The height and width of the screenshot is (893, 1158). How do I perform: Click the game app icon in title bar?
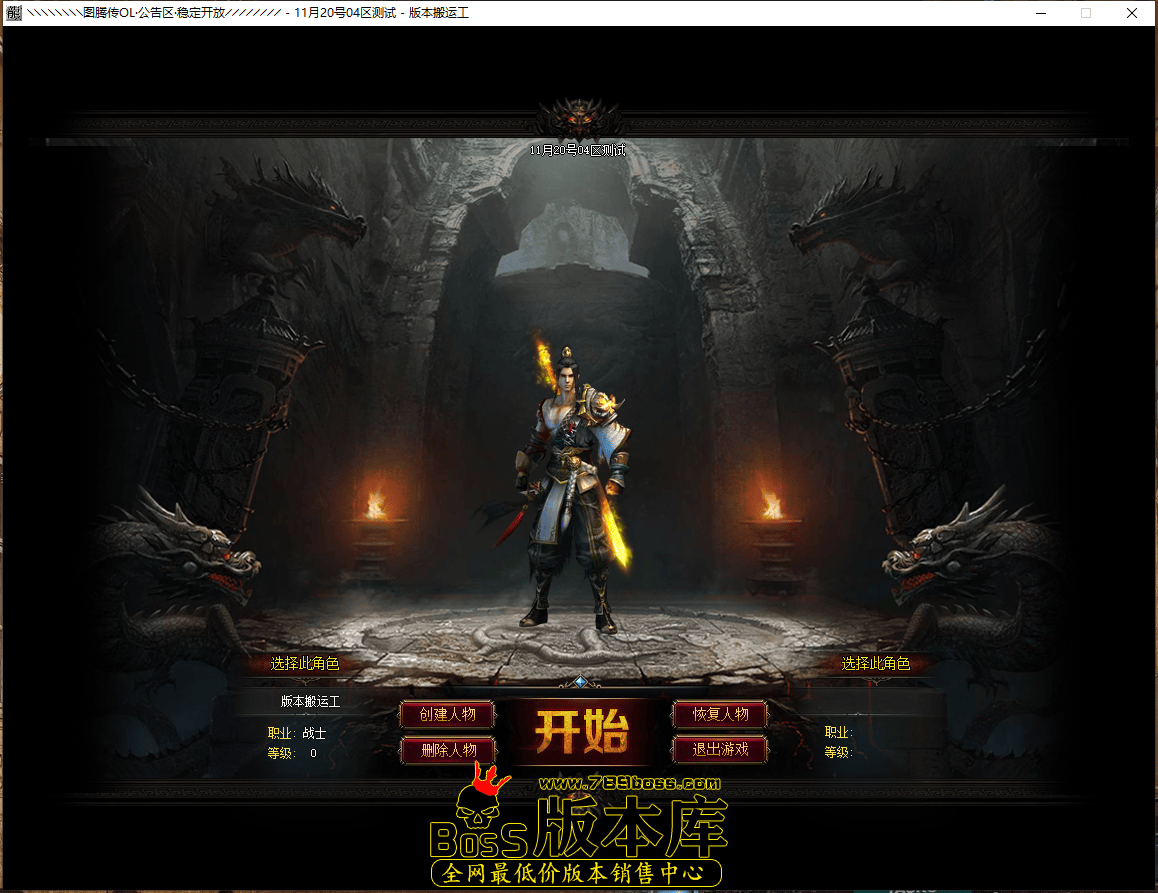[14, 13]
